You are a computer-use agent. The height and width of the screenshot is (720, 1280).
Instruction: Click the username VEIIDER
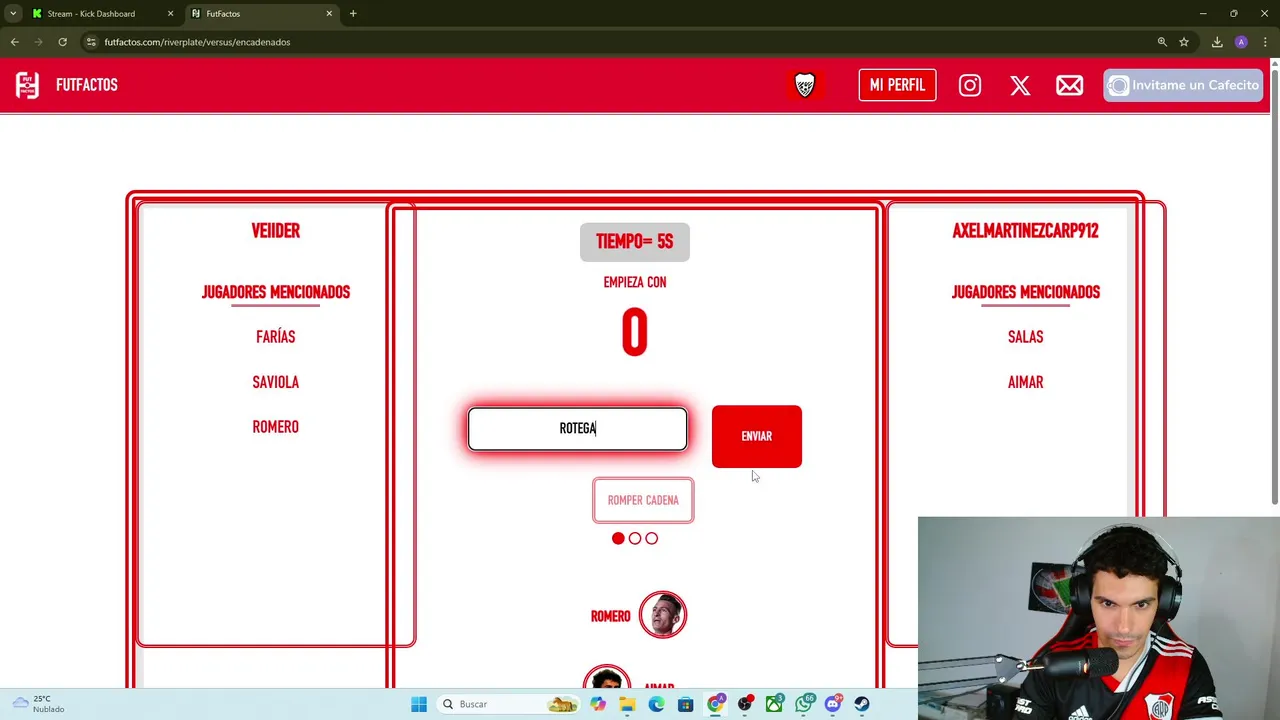(x=276, y=231)
